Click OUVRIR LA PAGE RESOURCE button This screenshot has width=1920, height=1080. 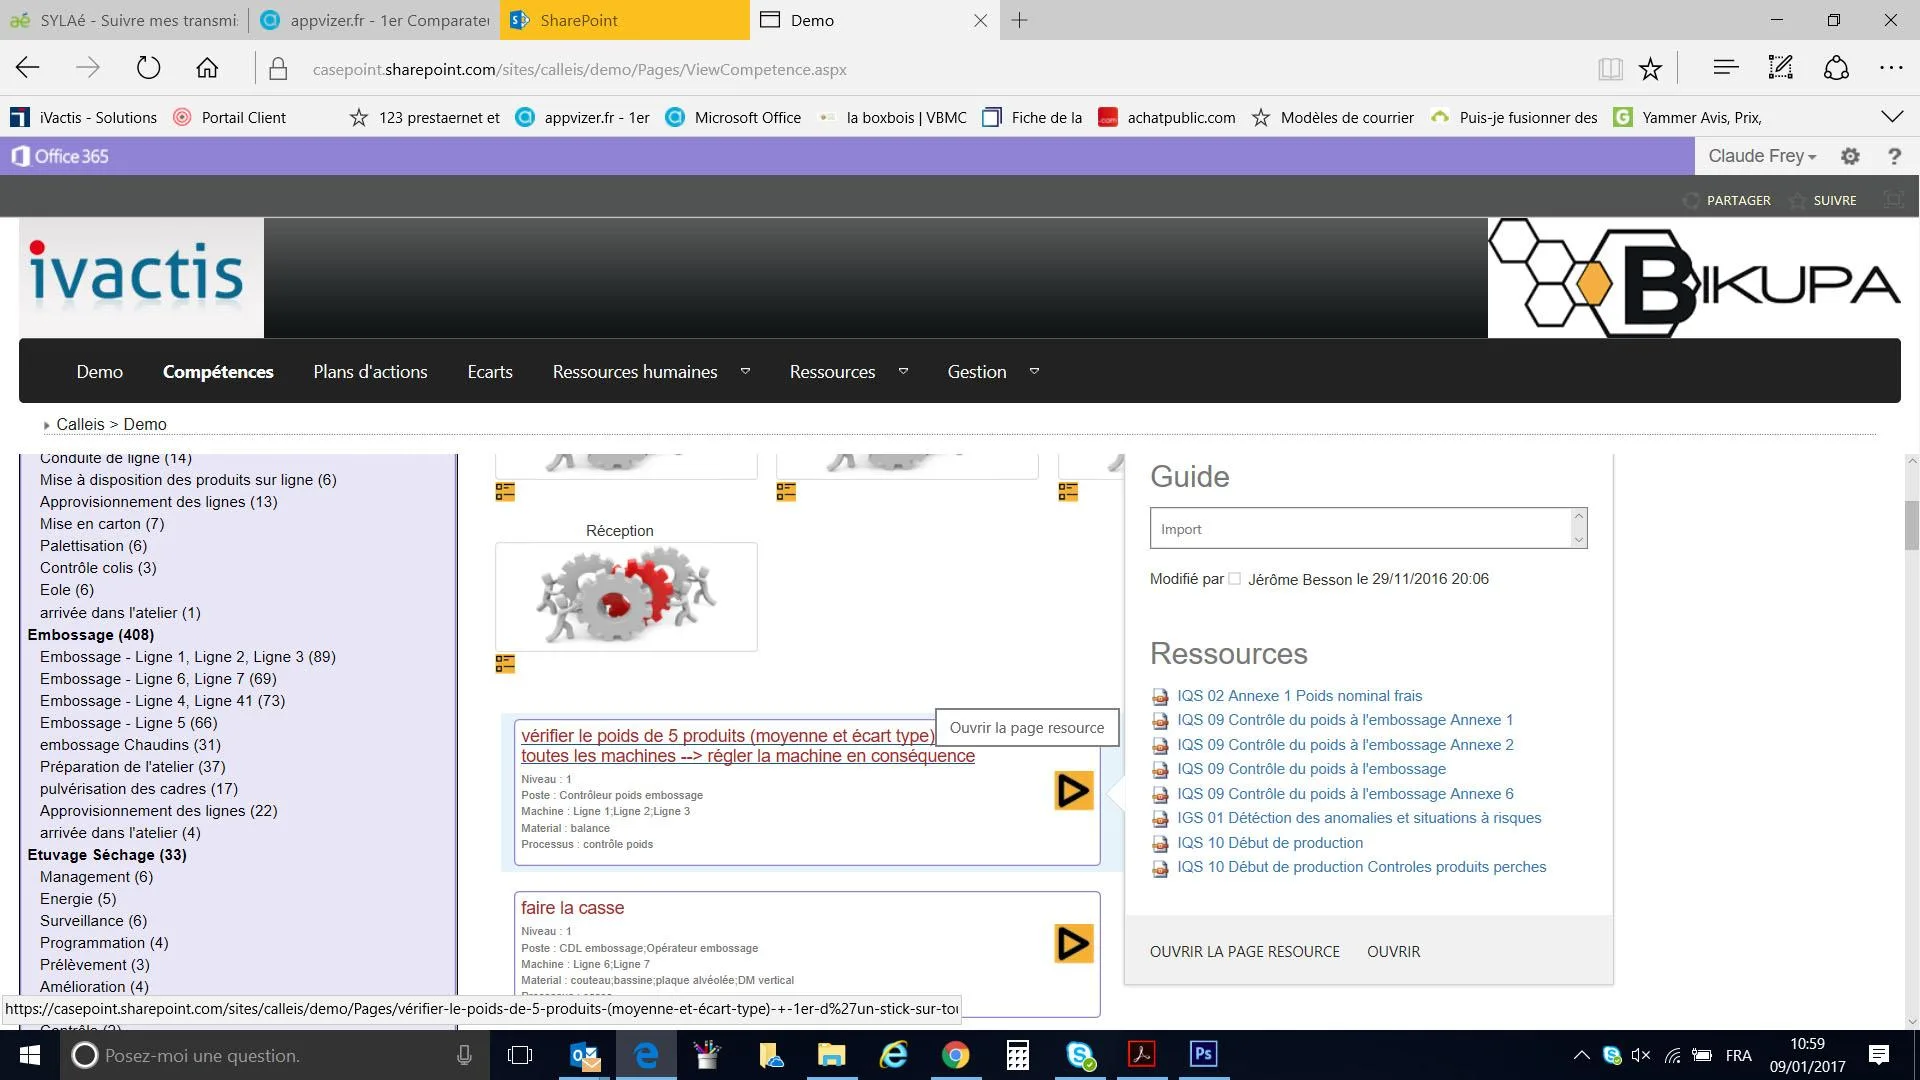(x=1245, y=952)
